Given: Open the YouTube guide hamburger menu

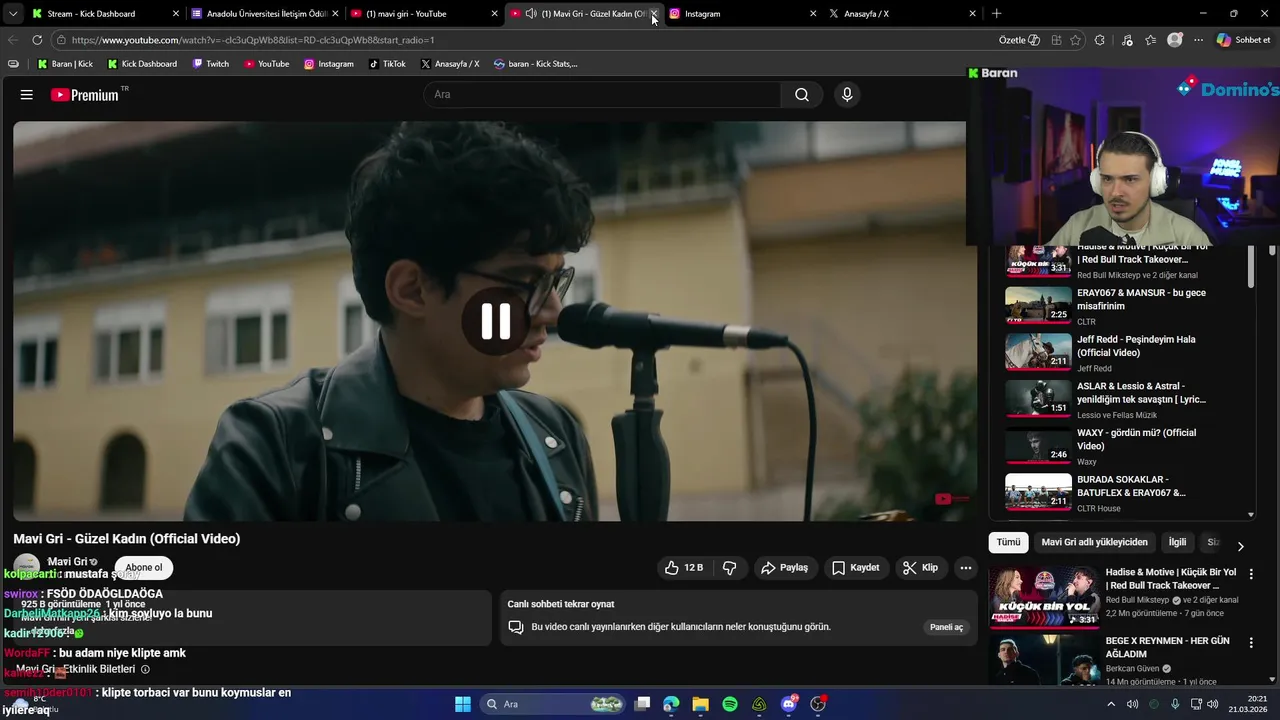Looking at the screenshot, I should [27, 95].
